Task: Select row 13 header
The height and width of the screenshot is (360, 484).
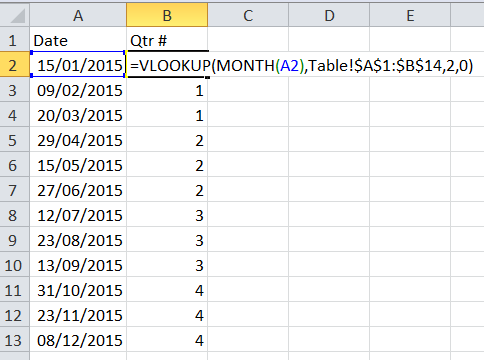Action: point(15,340)
